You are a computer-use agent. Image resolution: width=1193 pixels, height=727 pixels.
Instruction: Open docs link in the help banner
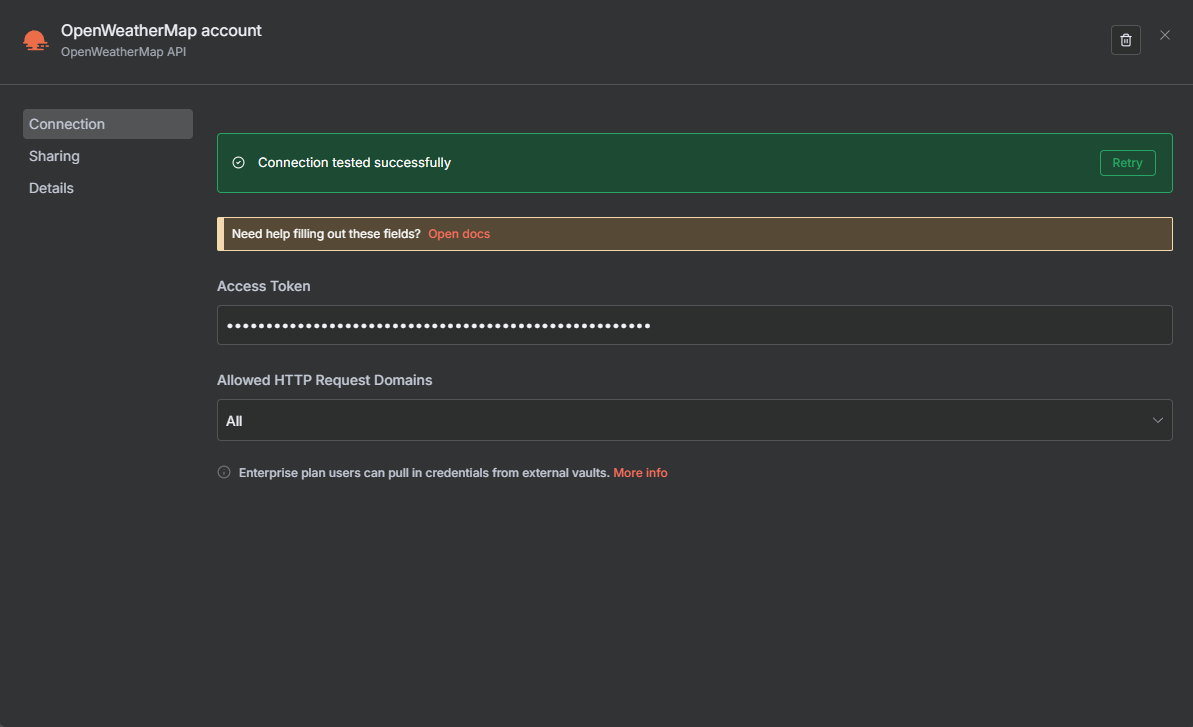(459, 234)
